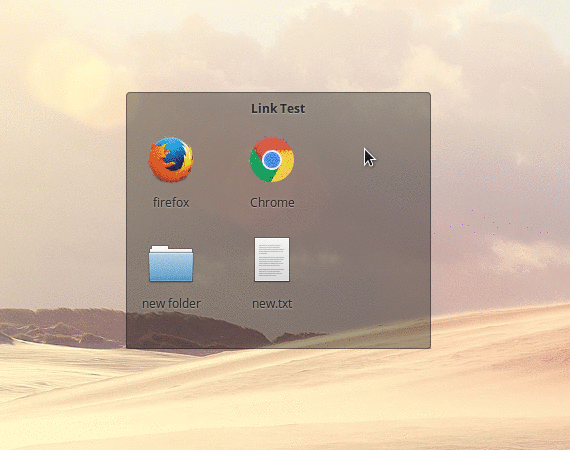Image resolution: width=570 pixels, height=450 pixels.
Task: Click the "new folder" text label
Action: pyautogui.click(x=171, y=304)
